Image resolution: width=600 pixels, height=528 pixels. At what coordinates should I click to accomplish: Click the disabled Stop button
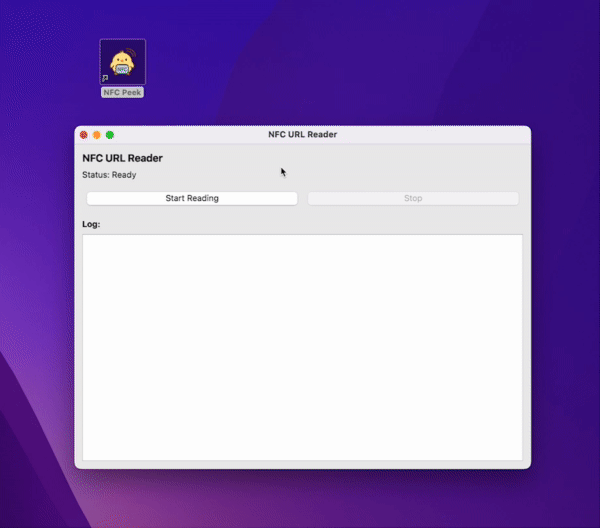413,198
